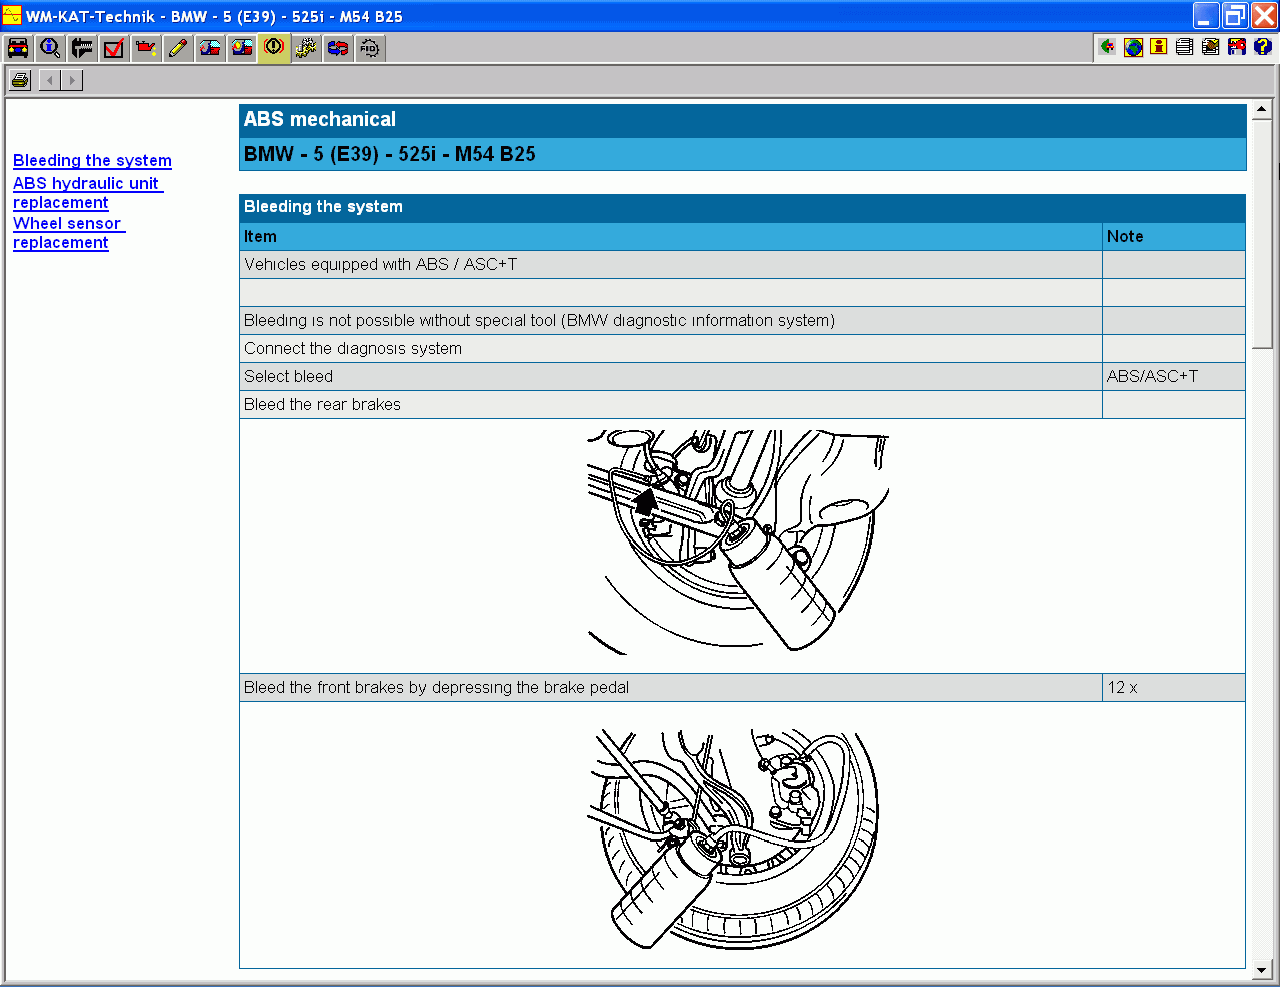Restore down the WM-KAT-Technik window
The height and width of the screenshot is (987, 1280).
tap(1235, 15)
